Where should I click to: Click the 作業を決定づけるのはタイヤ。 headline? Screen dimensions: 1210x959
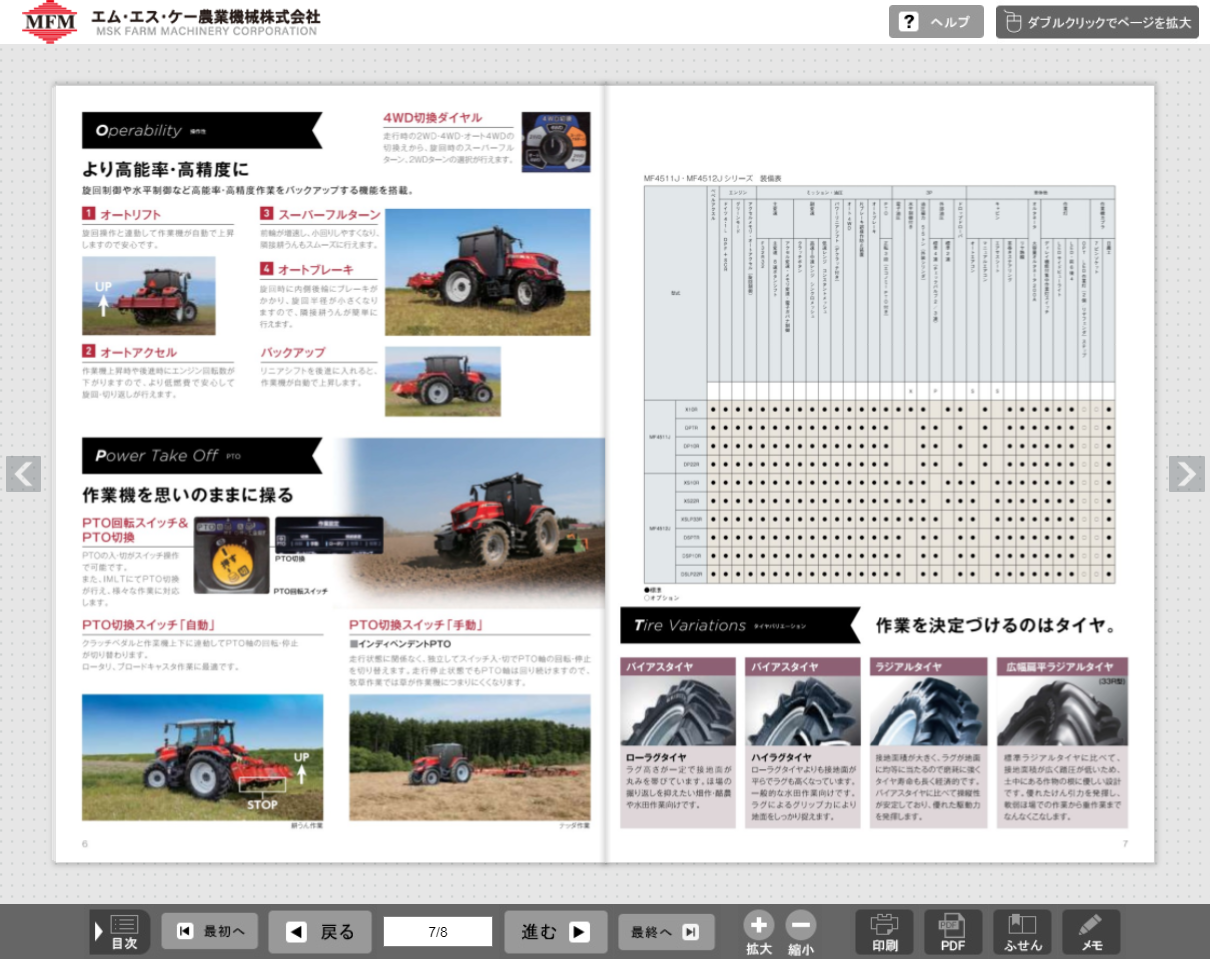tap(995, 625)
